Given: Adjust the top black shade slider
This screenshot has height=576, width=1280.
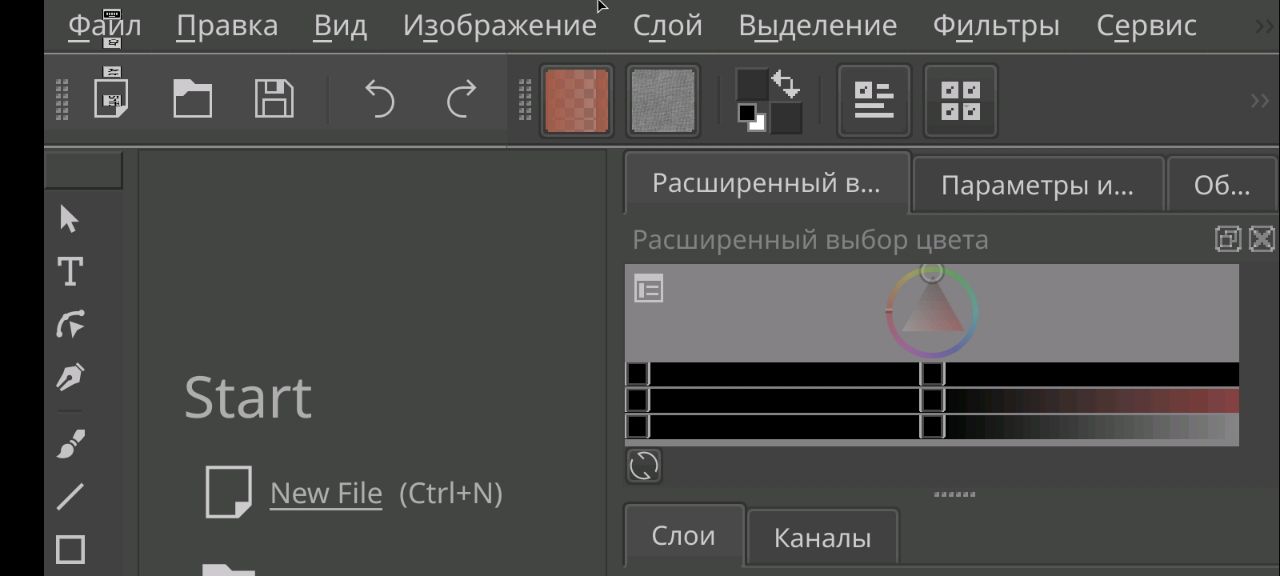Looking at the screenshot, I should [932, 374].
